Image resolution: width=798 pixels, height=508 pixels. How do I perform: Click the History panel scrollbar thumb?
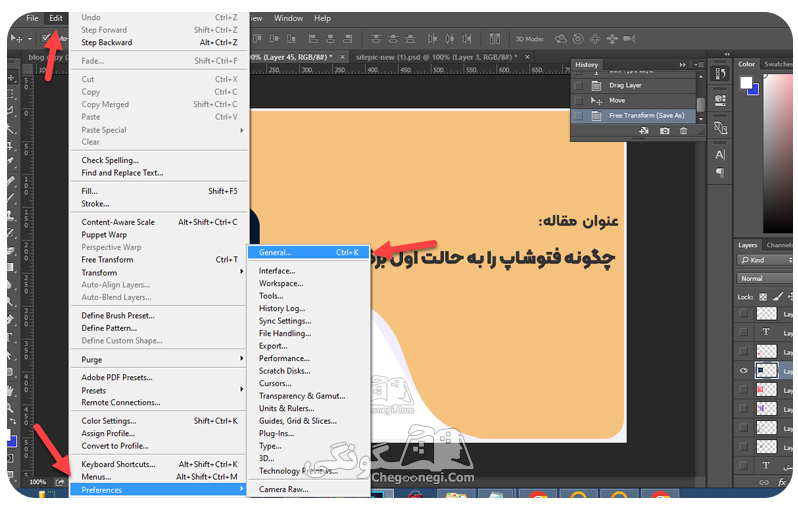tap(701, 104)
